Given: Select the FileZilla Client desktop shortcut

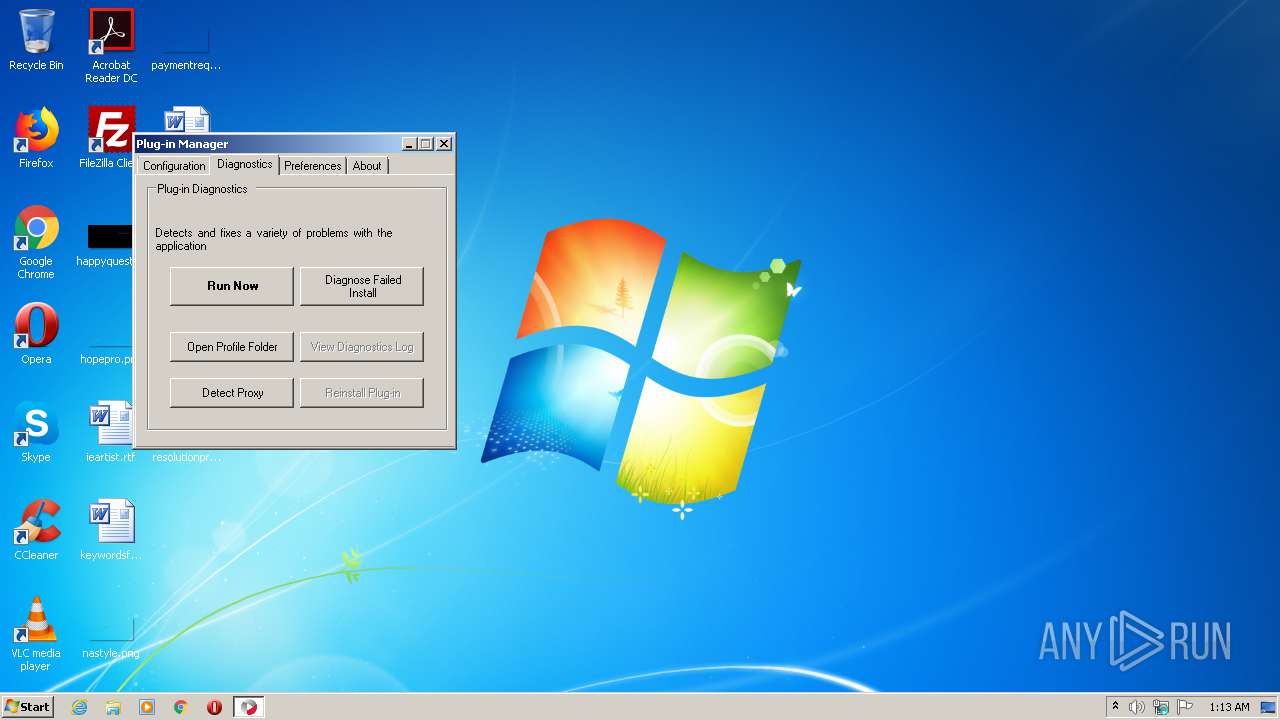Looking at the screenshot, I should coord(108,138).
